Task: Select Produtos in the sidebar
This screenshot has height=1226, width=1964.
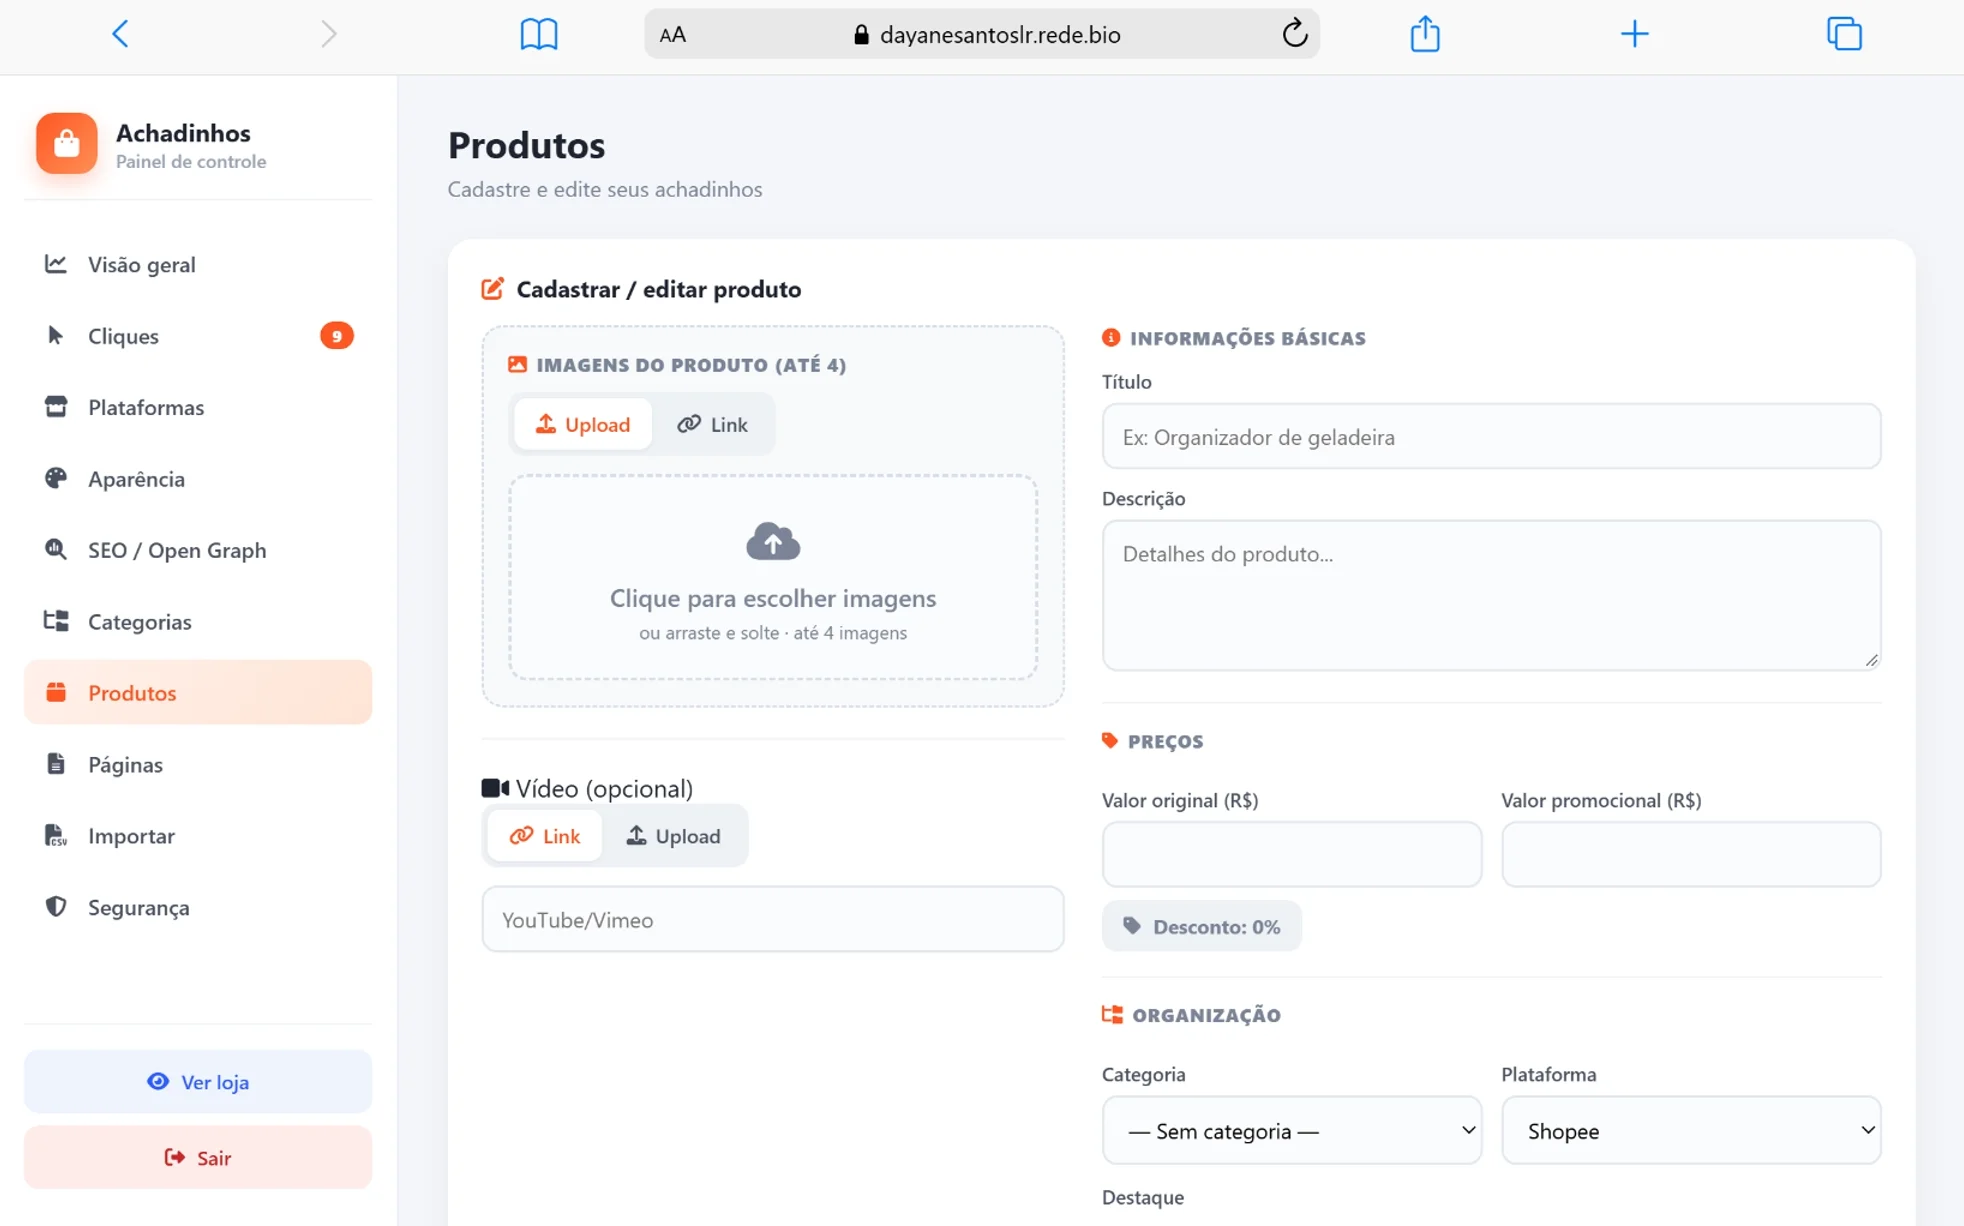Action: pyautogui.click(x=198, y=692)
